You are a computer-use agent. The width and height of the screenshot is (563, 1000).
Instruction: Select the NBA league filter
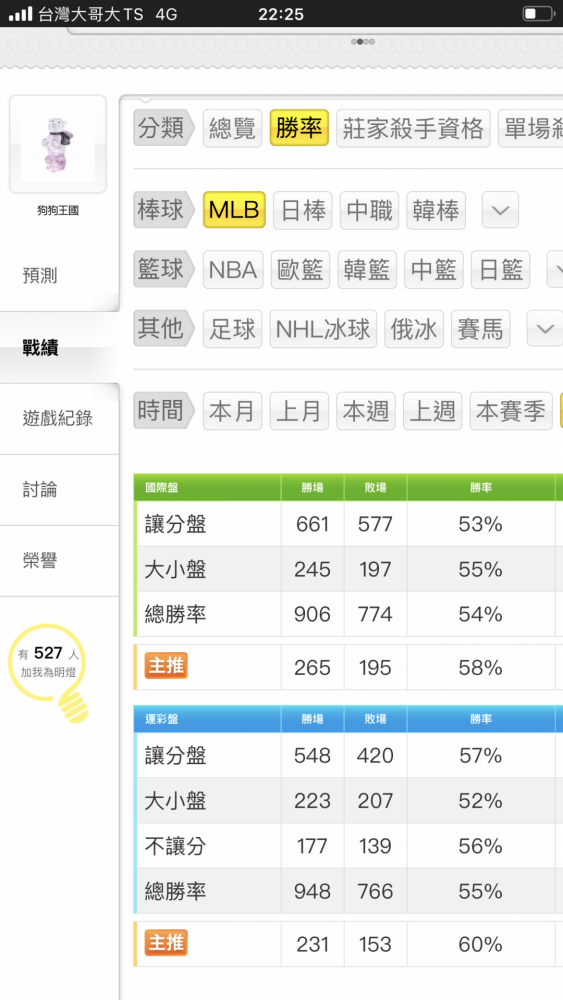pos(233,270)
